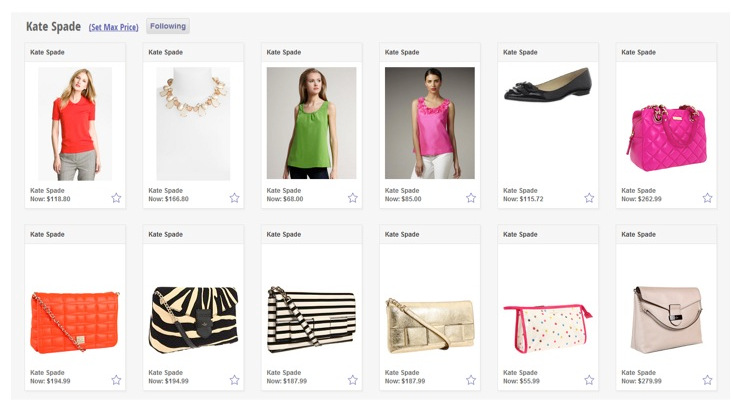Viewport: 731px width, 400px height.
Task: Click Kate Spade header on the necklace card
Action: [x=166, y=52]
